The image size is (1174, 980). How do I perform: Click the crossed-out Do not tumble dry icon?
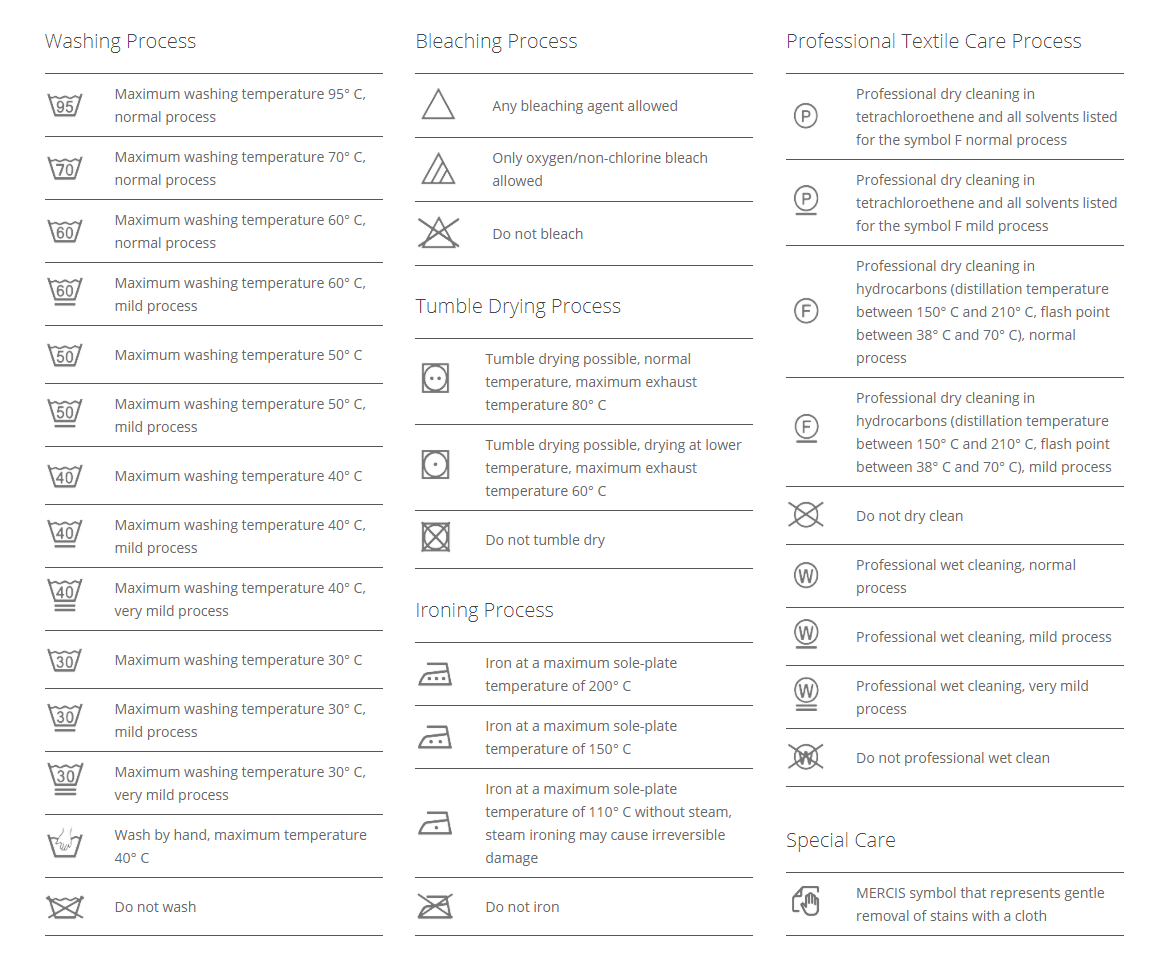click(436, 538)
